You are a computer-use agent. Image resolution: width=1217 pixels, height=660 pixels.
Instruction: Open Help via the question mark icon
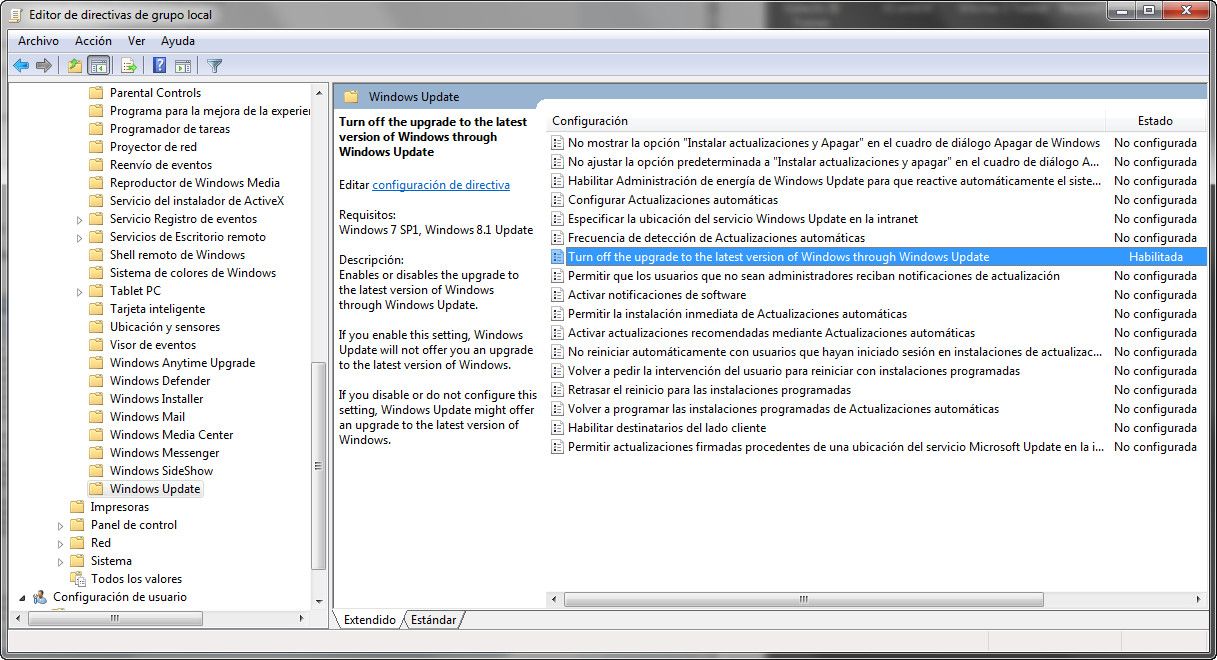pyautogui.click(x=159, y=66)
